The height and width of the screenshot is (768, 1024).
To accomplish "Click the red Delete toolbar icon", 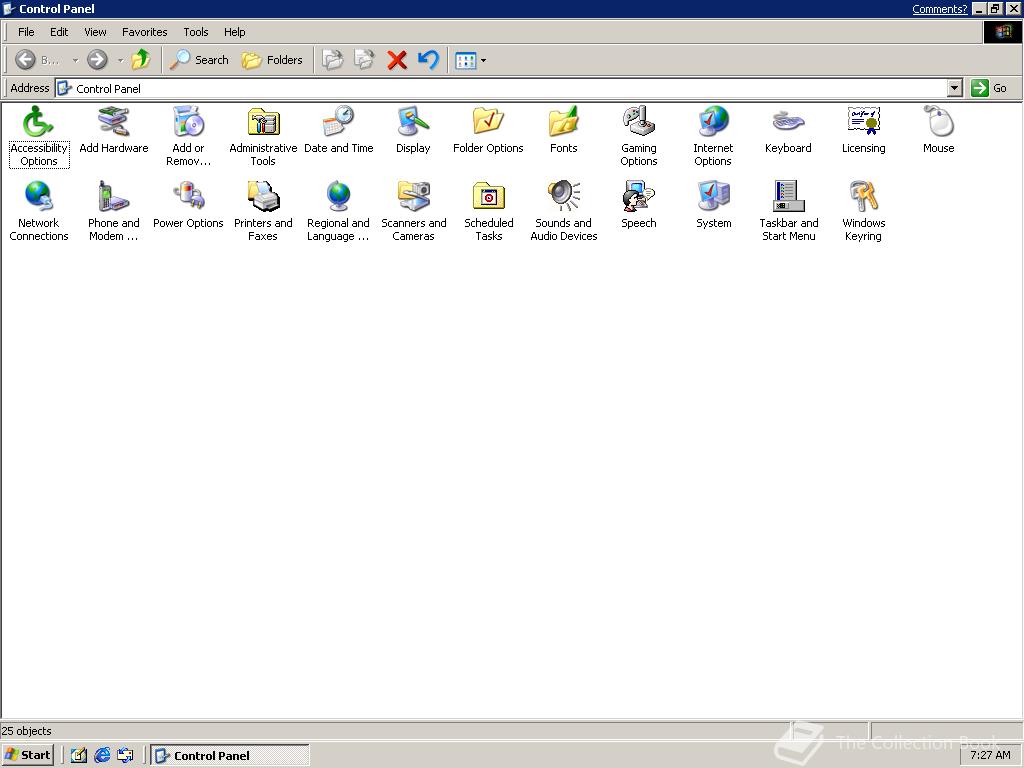I will point(396,60).
